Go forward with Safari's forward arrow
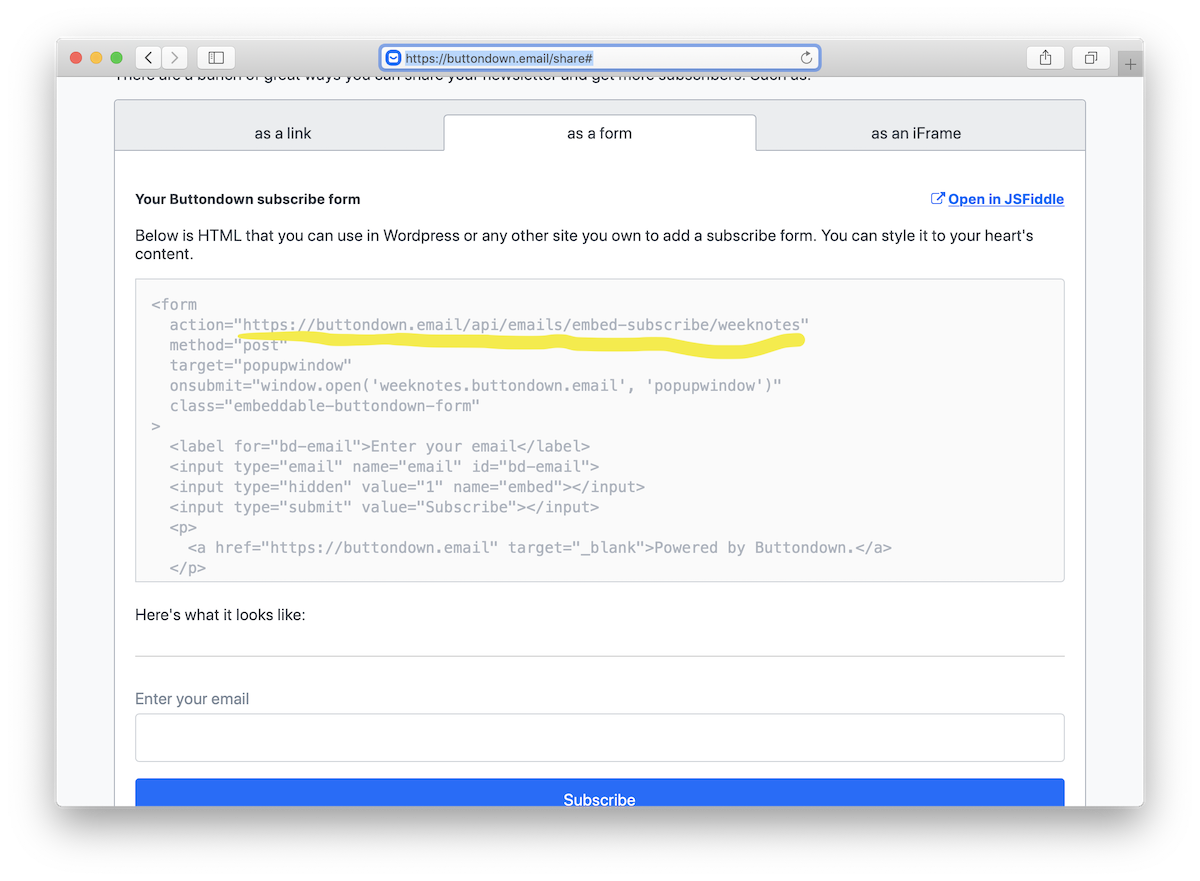 (175, 58)
